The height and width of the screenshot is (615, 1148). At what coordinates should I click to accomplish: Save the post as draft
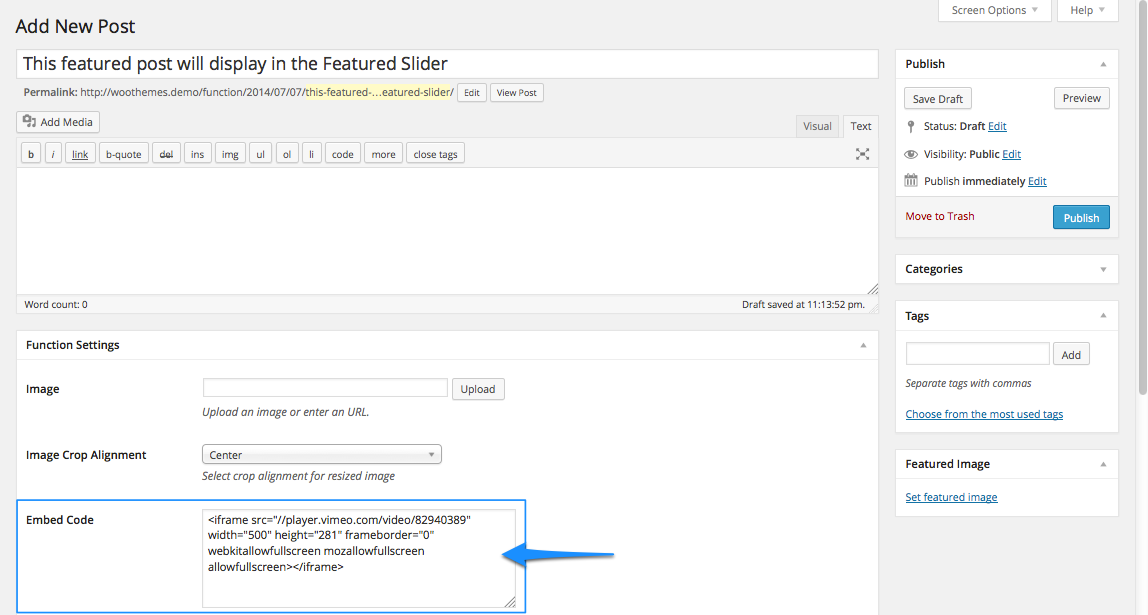[x=937, y=99]
